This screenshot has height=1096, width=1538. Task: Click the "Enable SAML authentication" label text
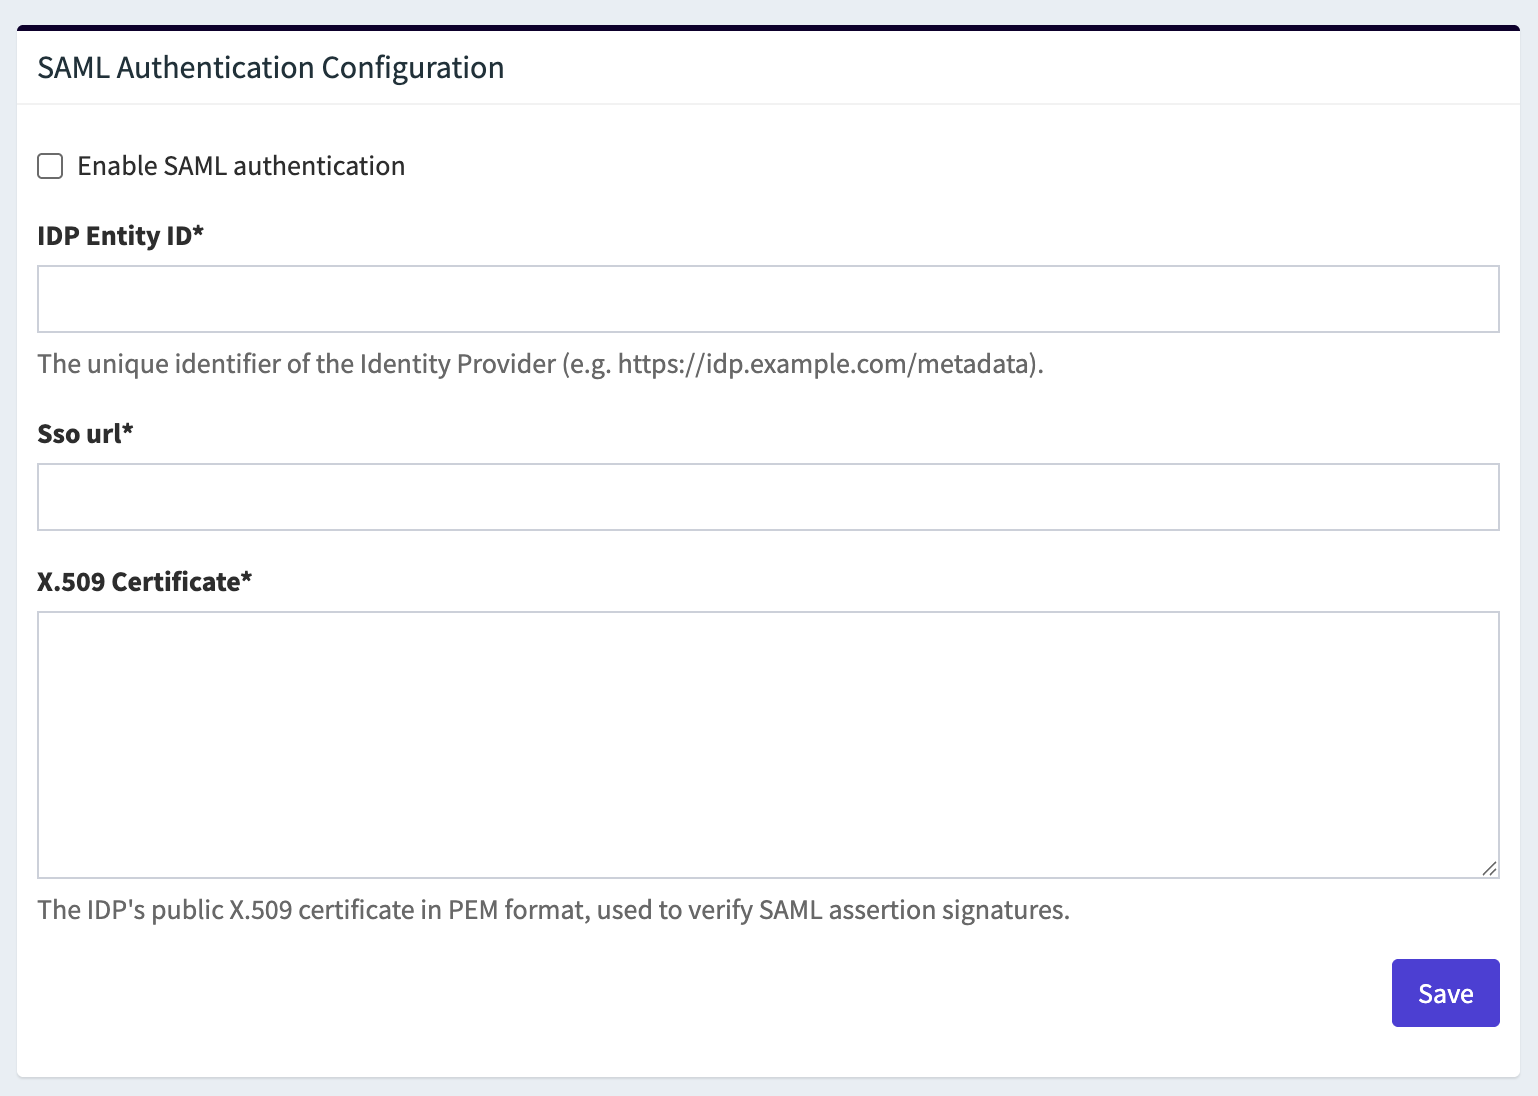241,166
